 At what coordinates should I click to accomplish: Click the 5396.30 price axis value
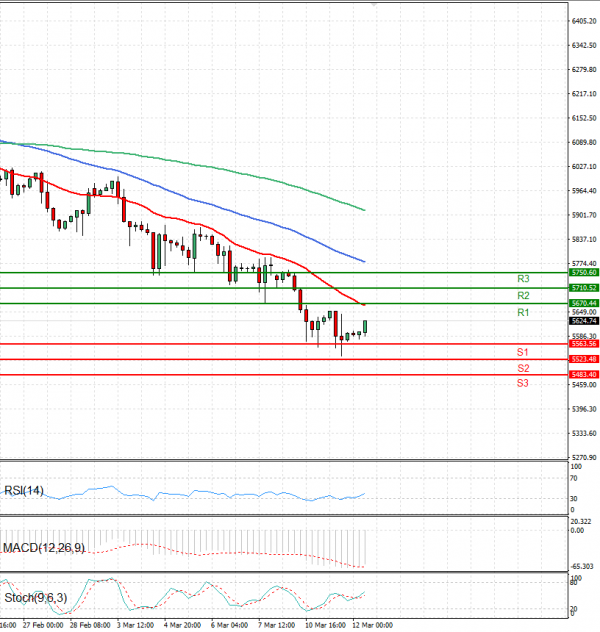584,409
